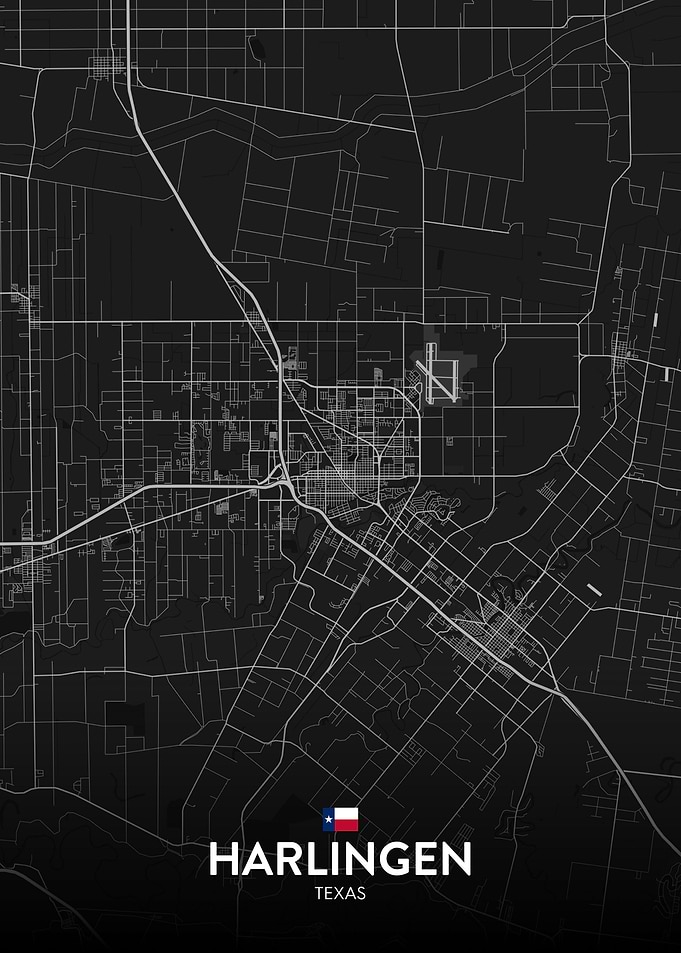681x953 pixels.
Task: Click the white stripe of the Texas flag
Action: (x=346, y=813)
